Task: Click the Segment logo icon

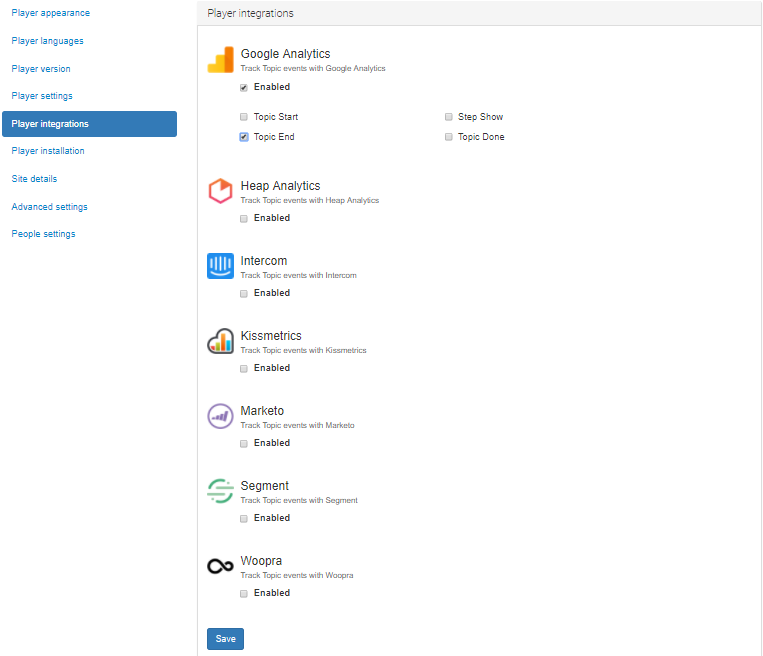Action: coord(220,491)
